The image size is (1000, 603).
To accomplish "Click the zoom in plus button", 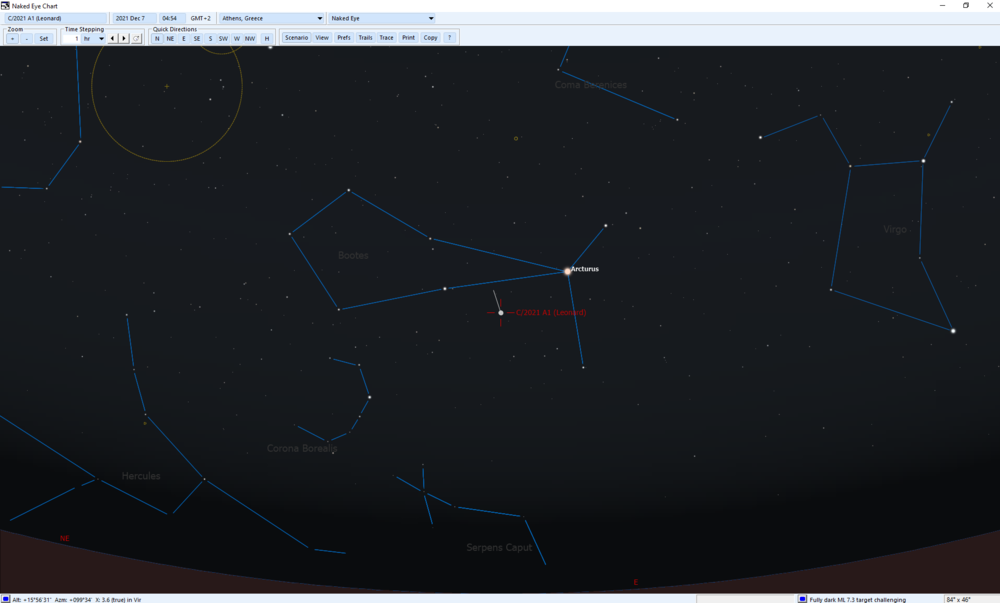I will pos(12,38).
